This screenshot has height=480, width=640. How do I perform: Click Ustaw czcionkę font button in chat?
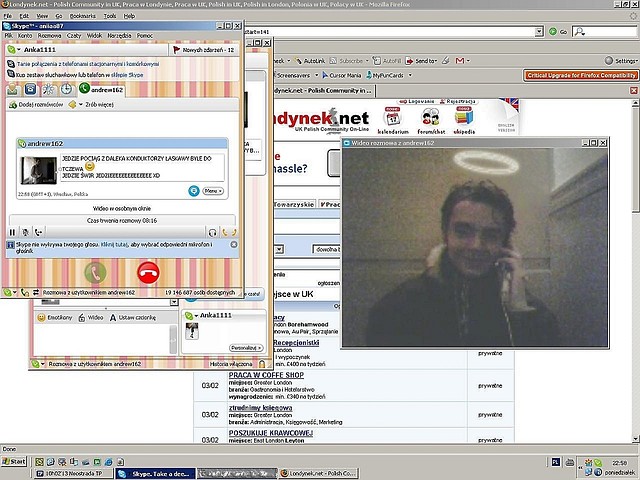(x=133, y=318)
